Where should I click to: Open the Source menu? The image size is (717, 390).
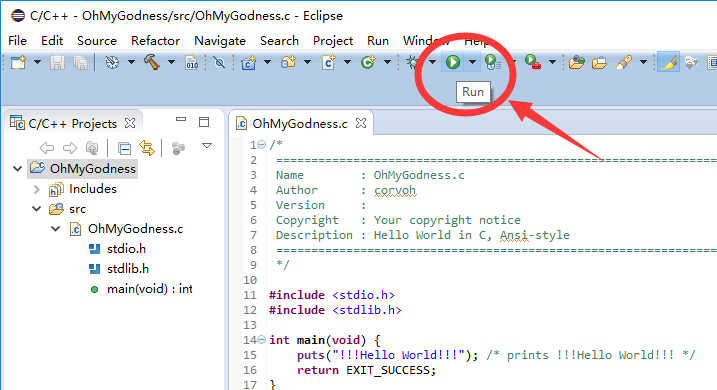pos(97,41)
